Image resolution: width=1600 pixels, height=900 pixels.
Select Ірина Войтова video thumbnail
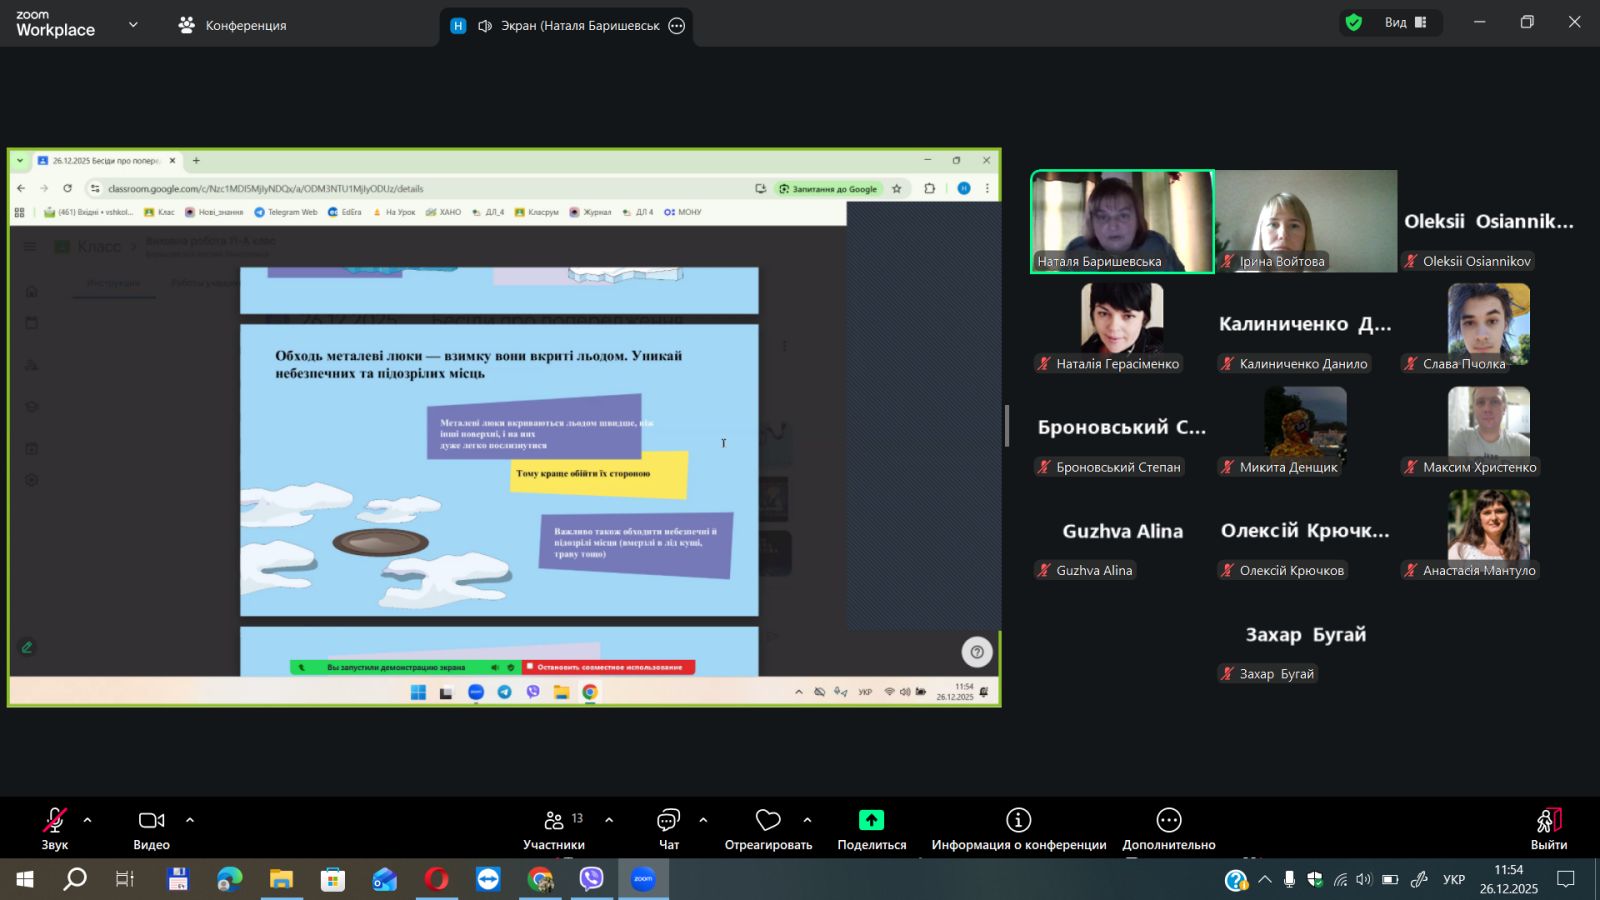pos(1306,221)
